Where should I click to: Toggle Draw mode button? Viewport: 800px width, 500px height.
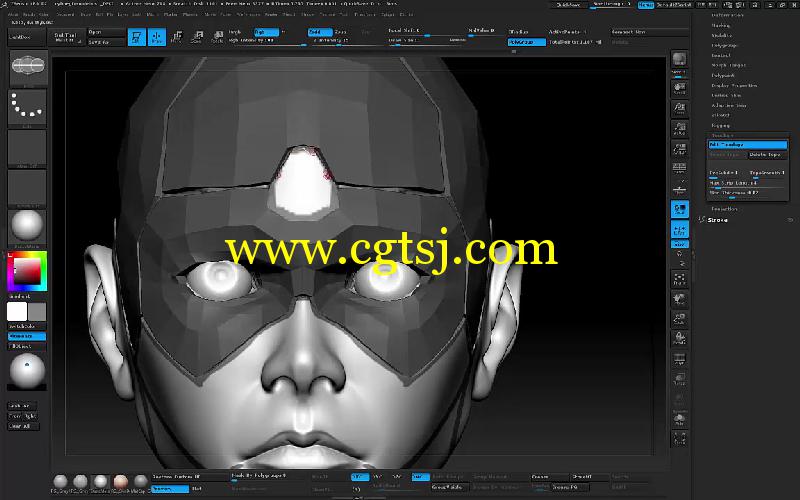[x=157, y=37]
